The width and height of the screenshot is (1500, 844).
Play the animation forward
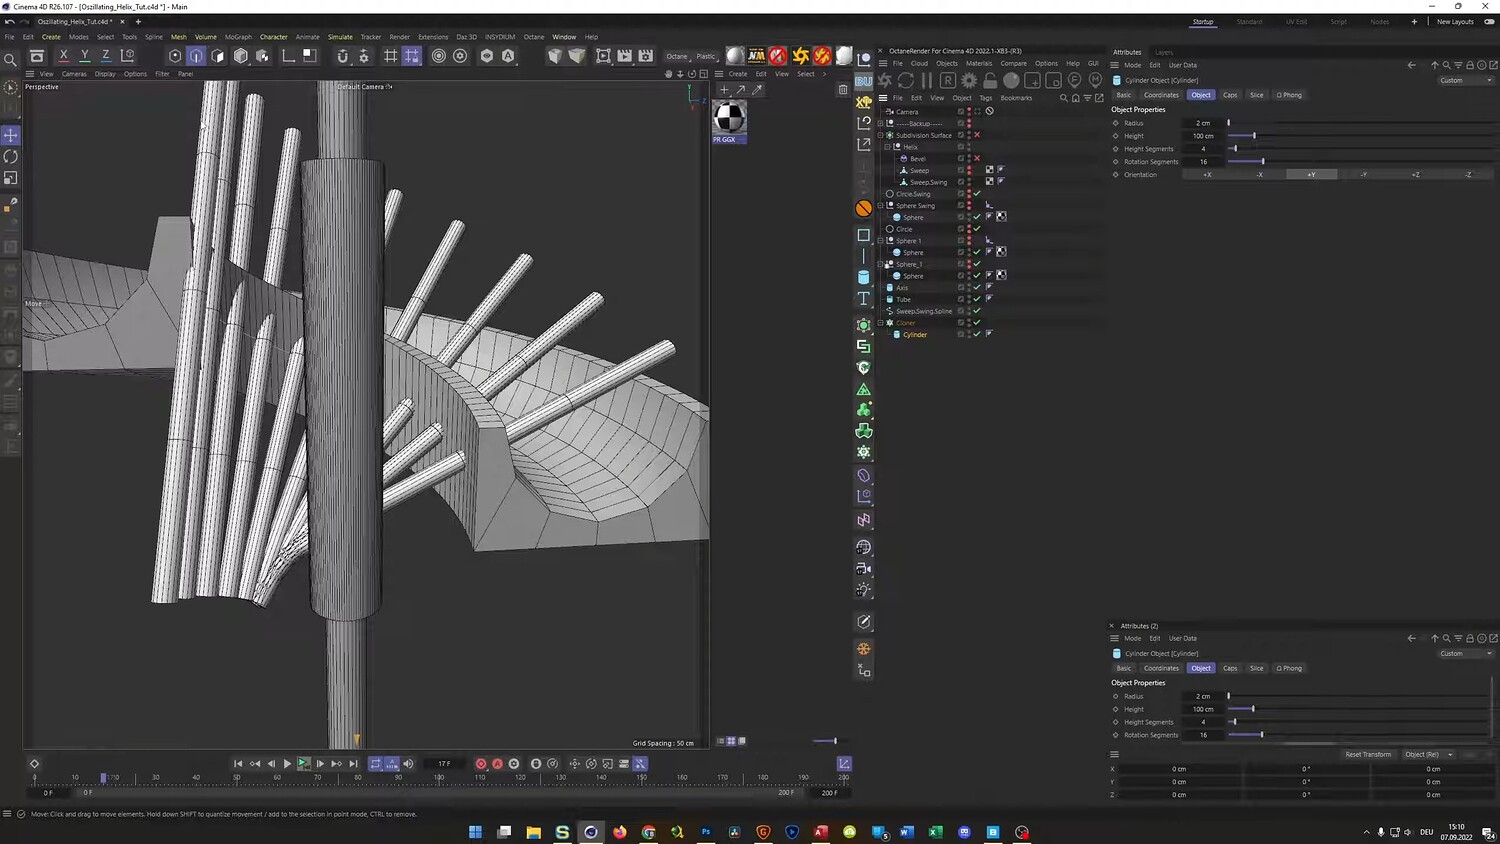tap(287, 764)
